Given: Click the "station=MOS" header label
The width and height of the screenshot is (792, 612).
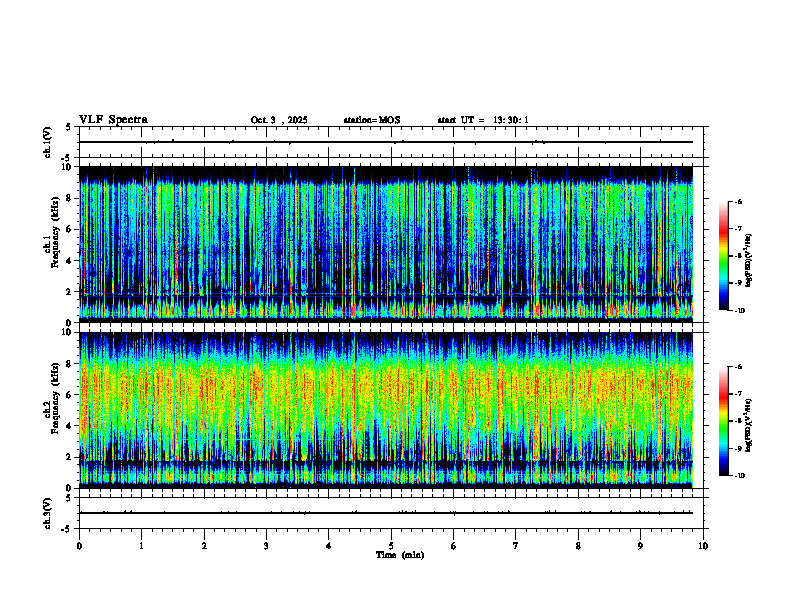Looking at the screenshot, I should (372, 120).
